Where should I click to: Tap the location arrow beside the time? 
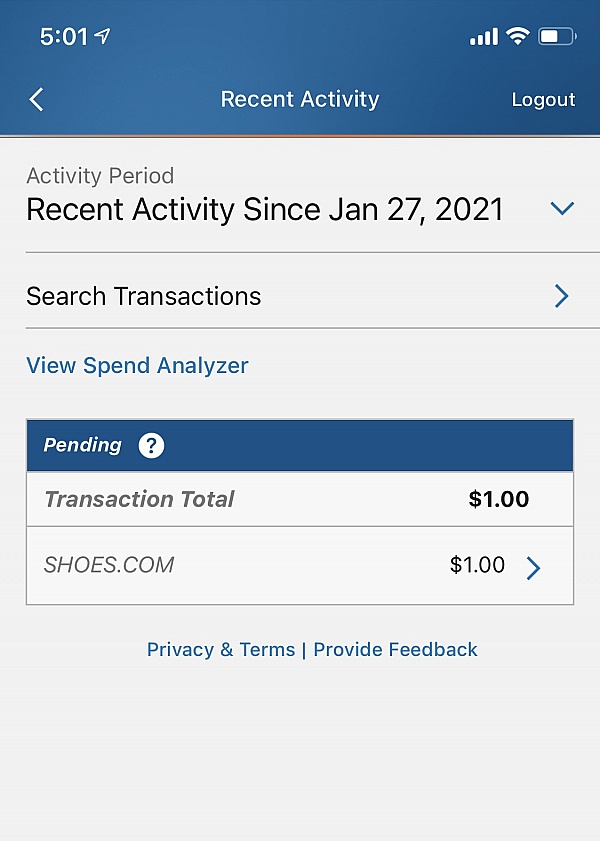click(x=102, y=37)
